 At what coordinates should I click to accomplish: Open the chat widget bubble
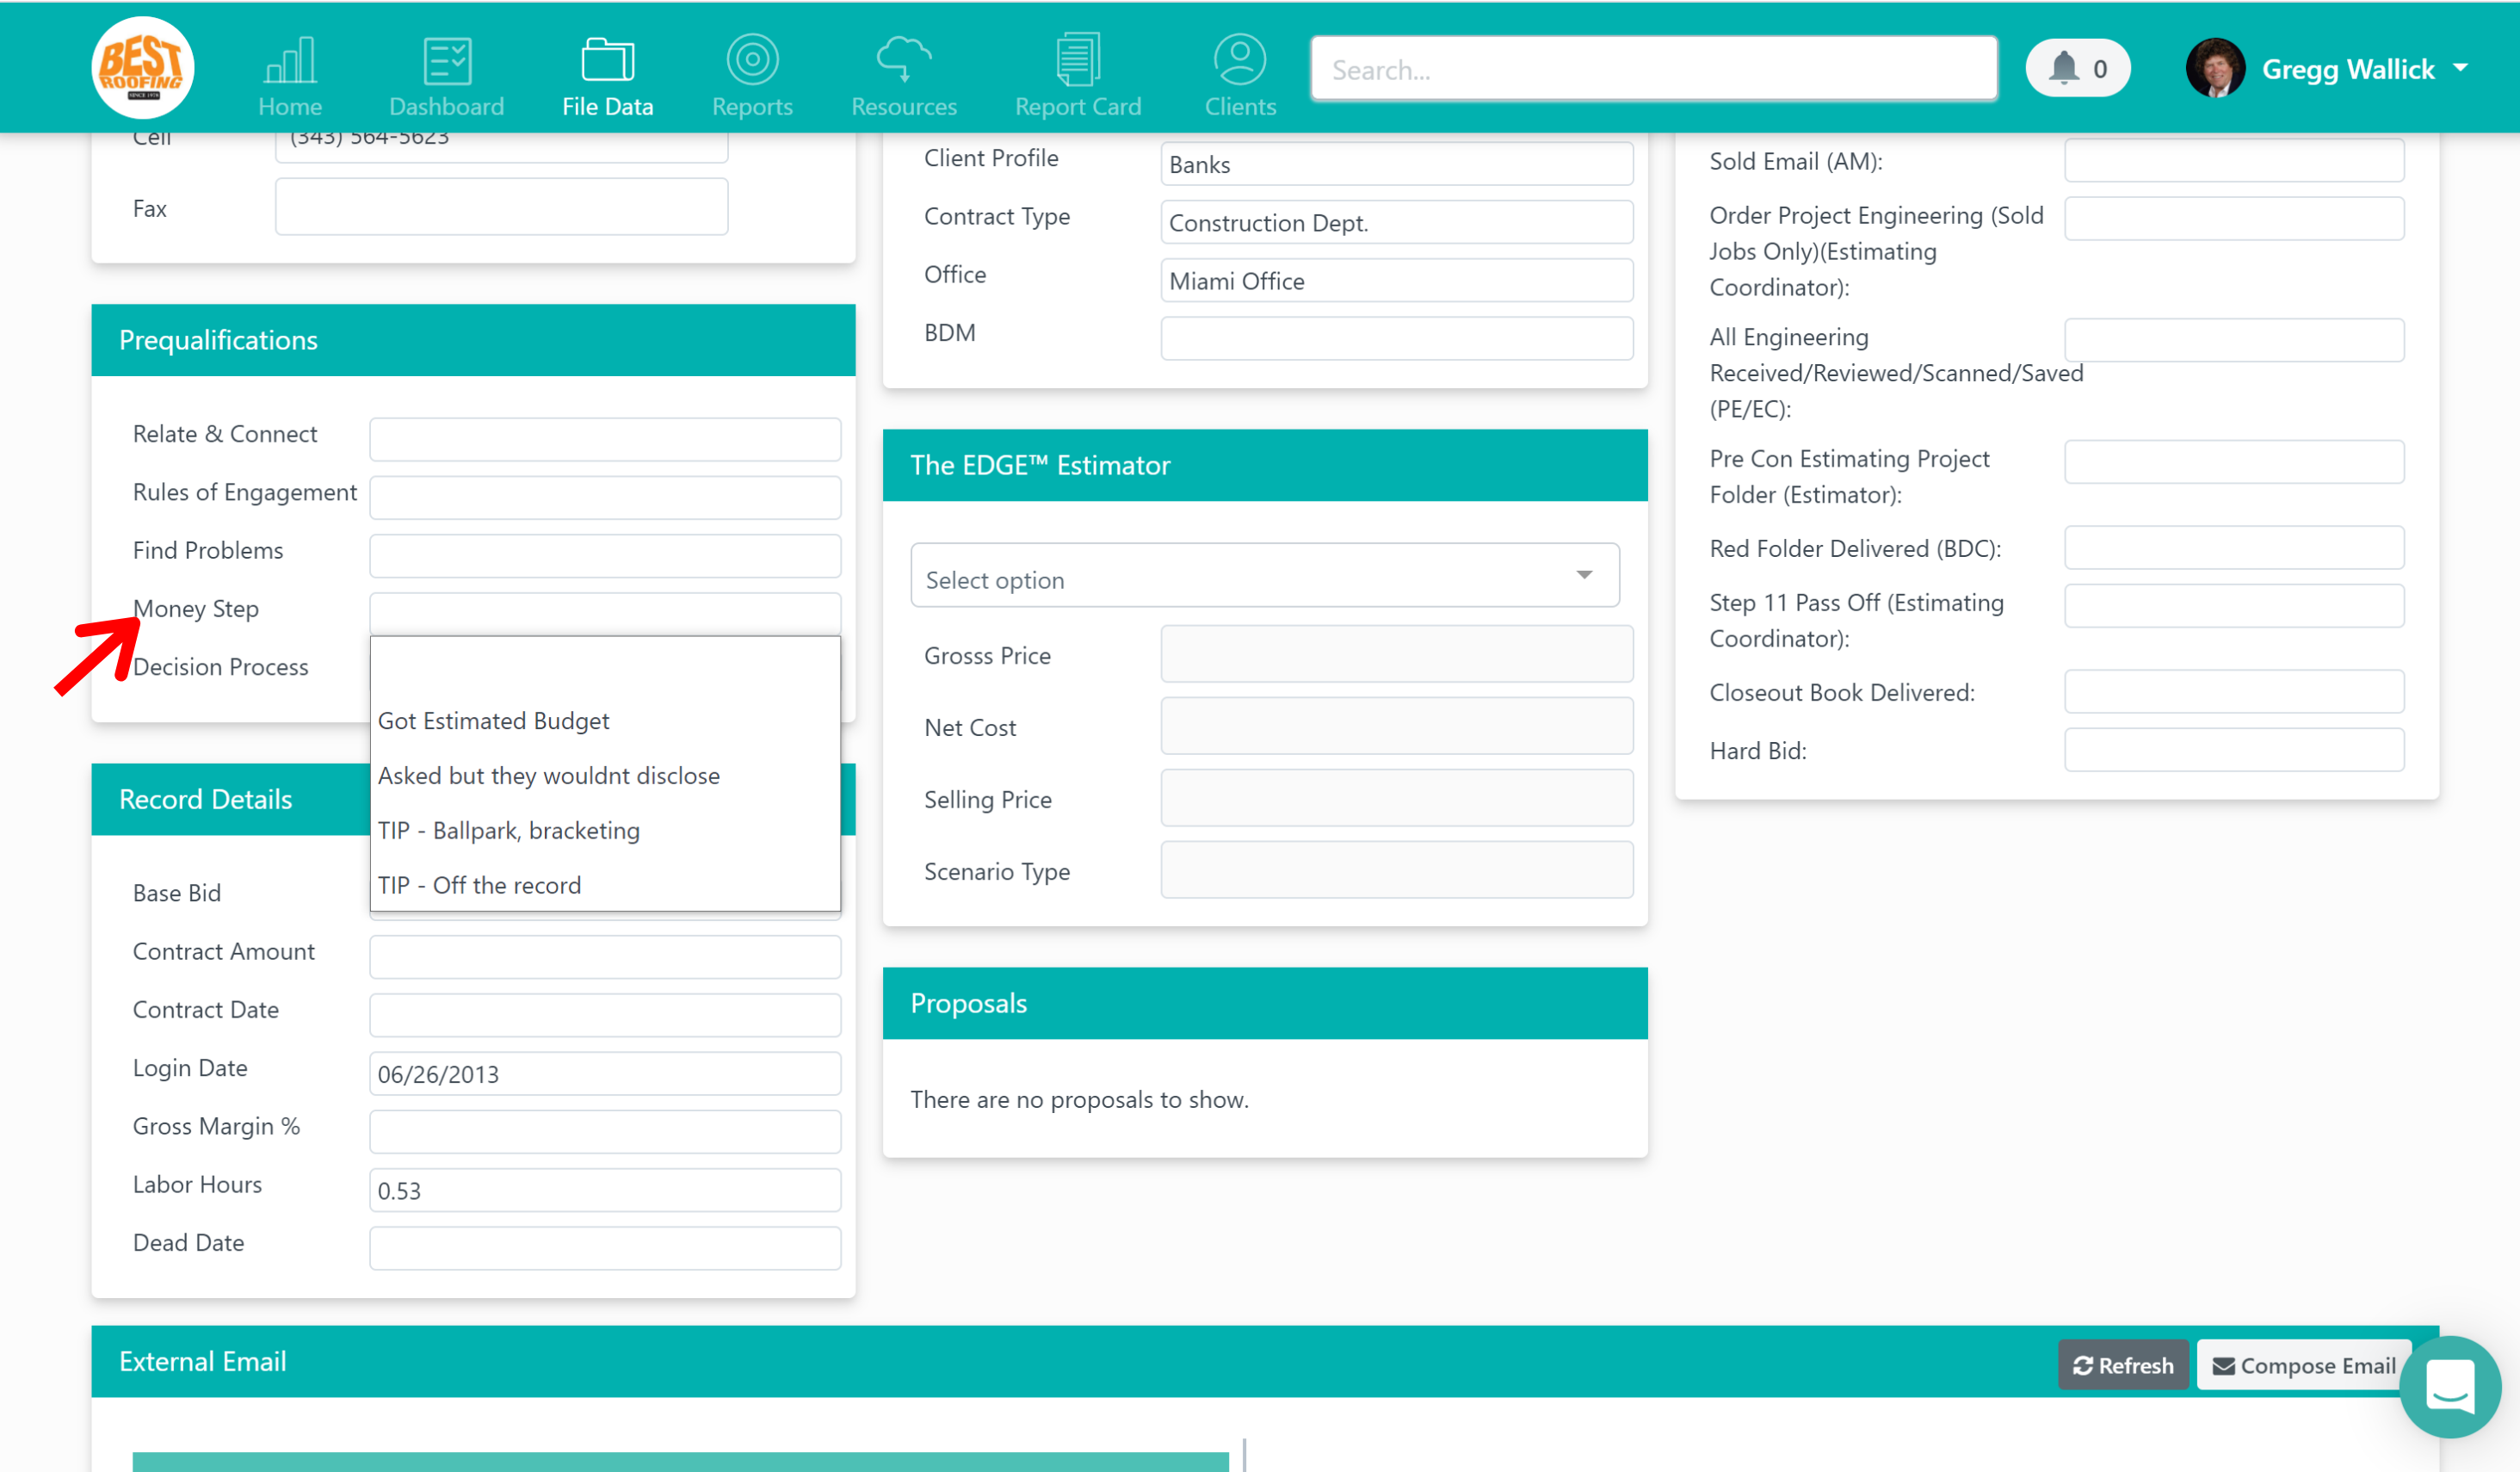[x=2449, y=1387]
